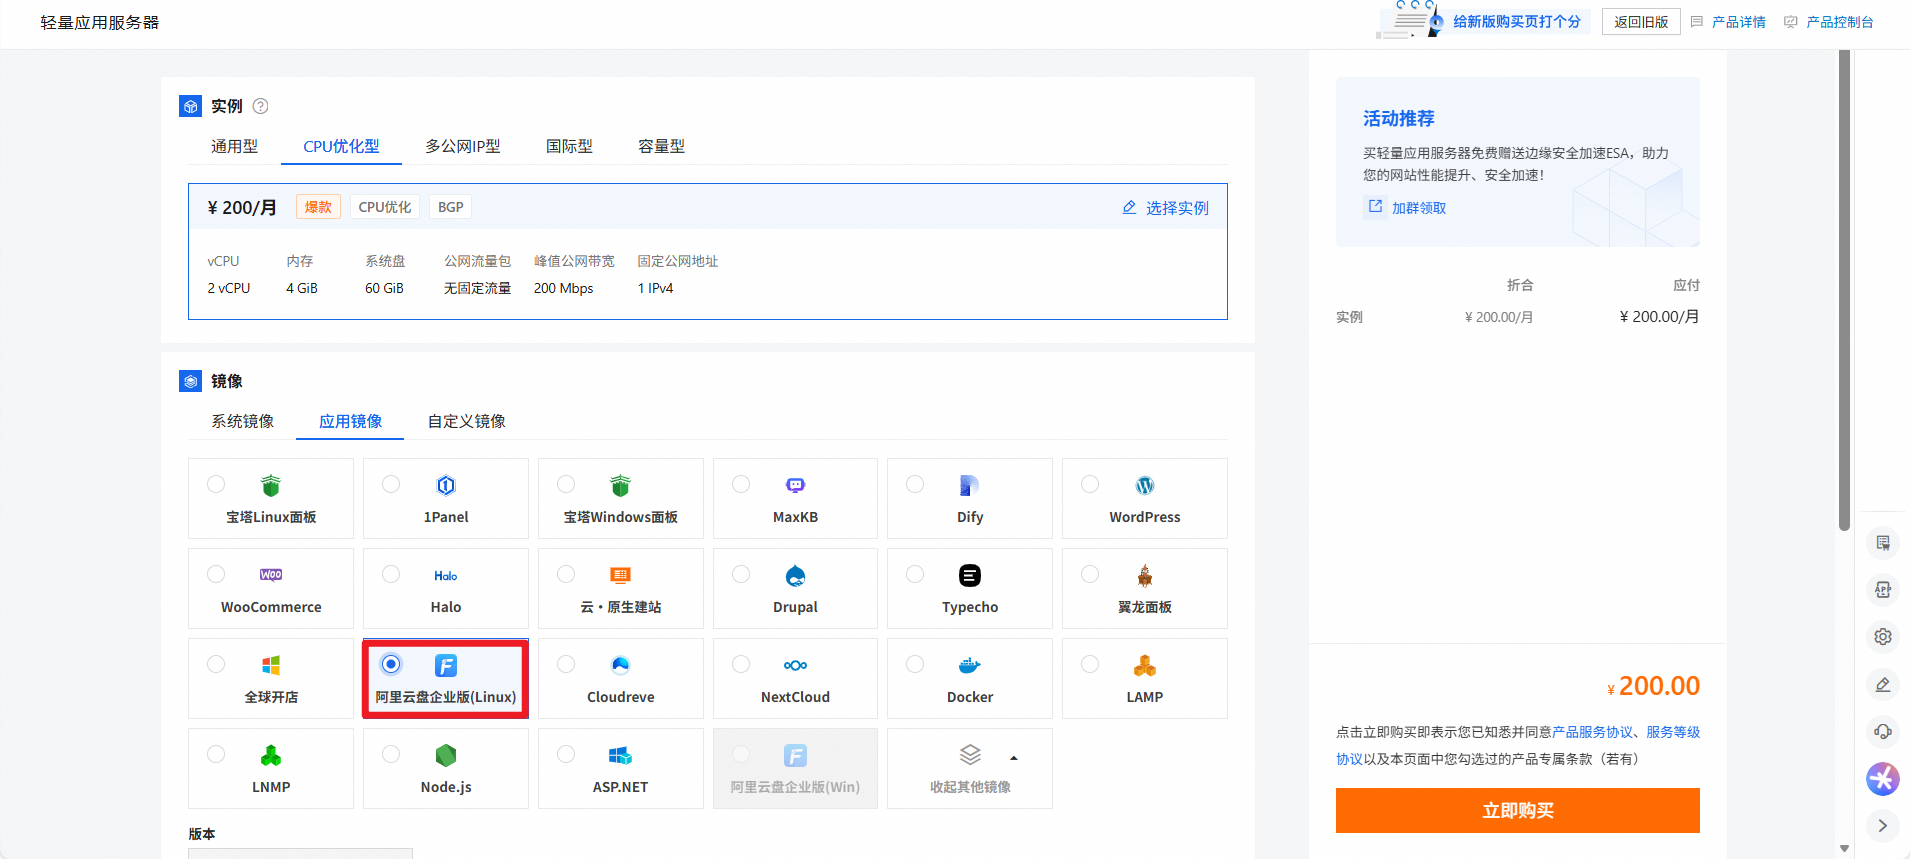Select the 1Panel radio button

click(391, 484)
